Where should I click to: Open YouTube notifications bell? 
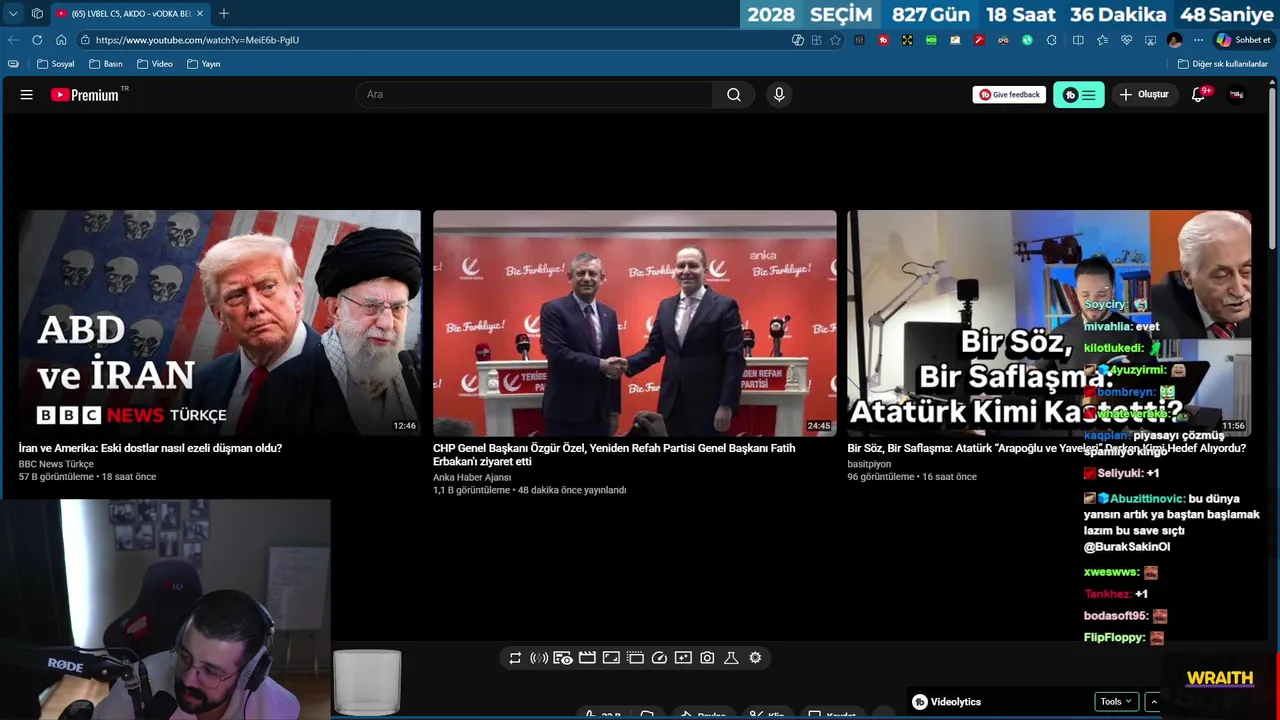coord(1198,95)
